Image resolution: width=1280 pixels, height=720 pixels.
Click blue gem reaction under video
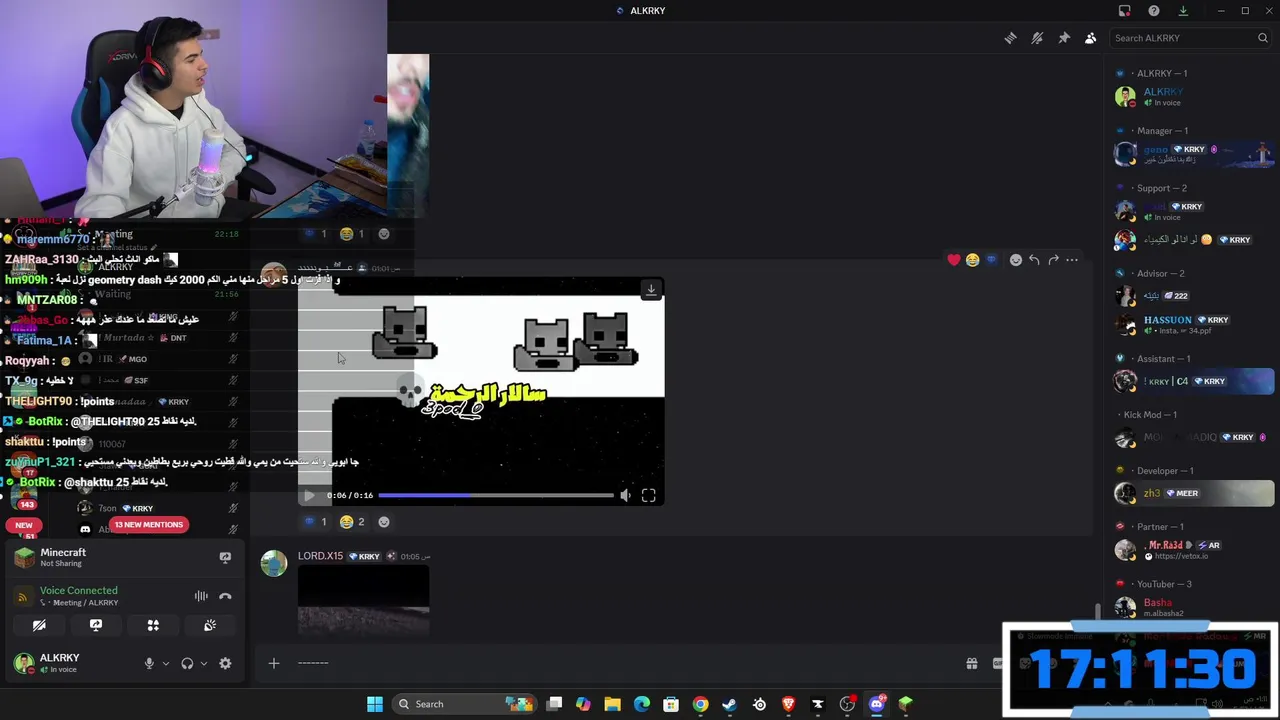[x=315, y=522]
